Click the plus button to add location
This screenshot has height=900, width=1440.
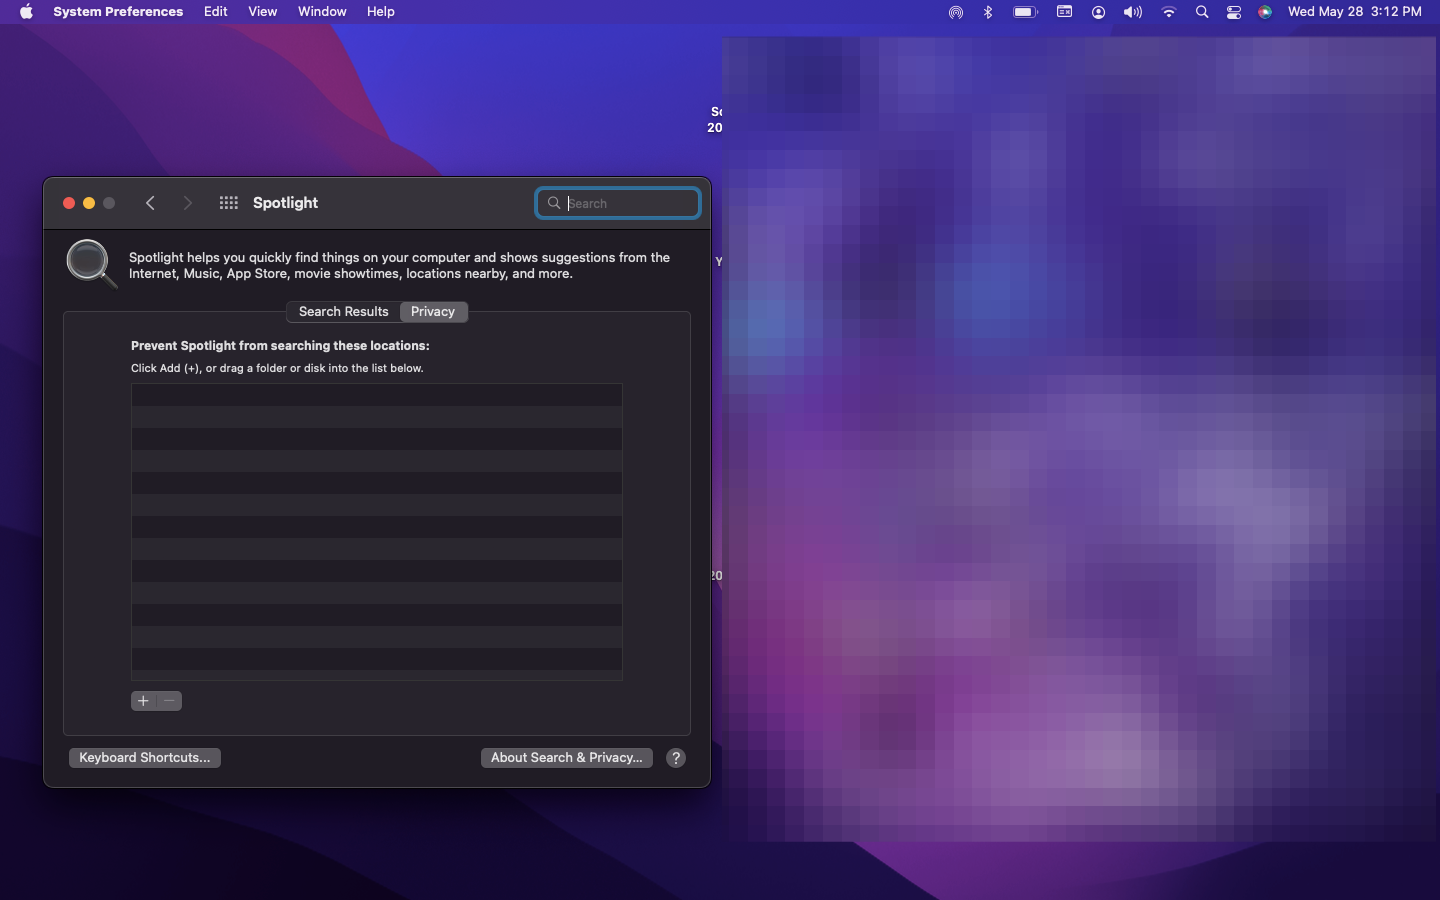pos(143,701)
